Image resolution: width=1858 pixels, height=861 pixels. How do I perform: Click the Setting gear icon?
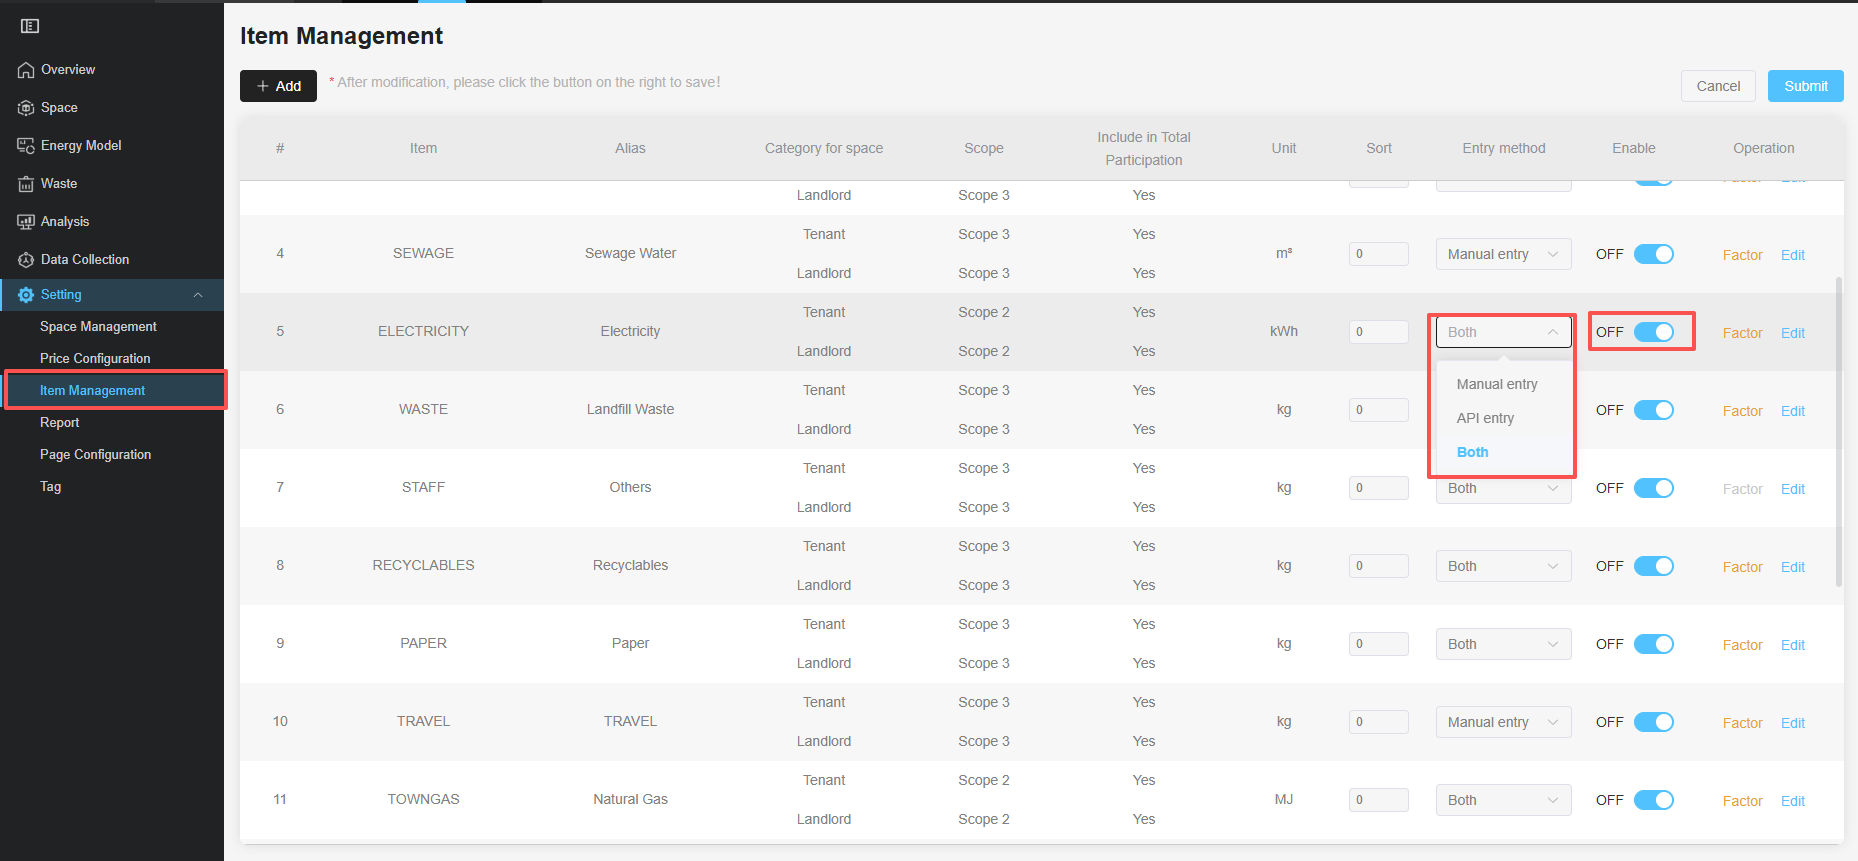tap(26, 295)
